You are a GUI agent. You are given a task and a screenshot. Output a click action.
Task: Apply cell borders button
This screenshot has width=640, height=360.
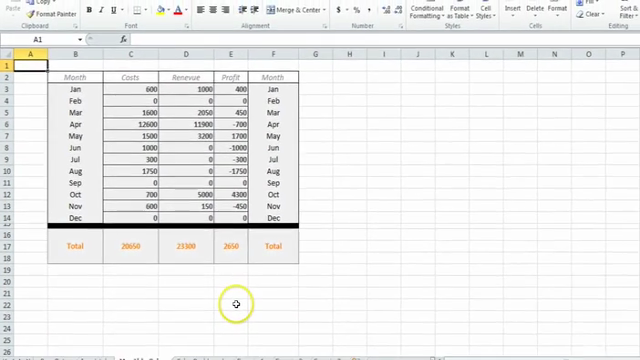pos(137,10)
